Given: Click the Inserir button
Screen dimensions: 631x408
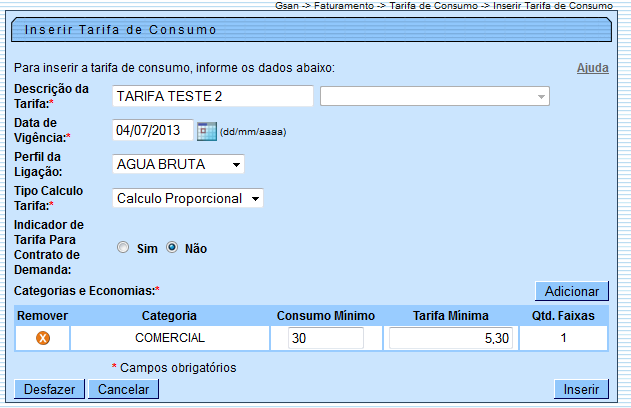Looking at the screenshot, I should pos(581,389).
